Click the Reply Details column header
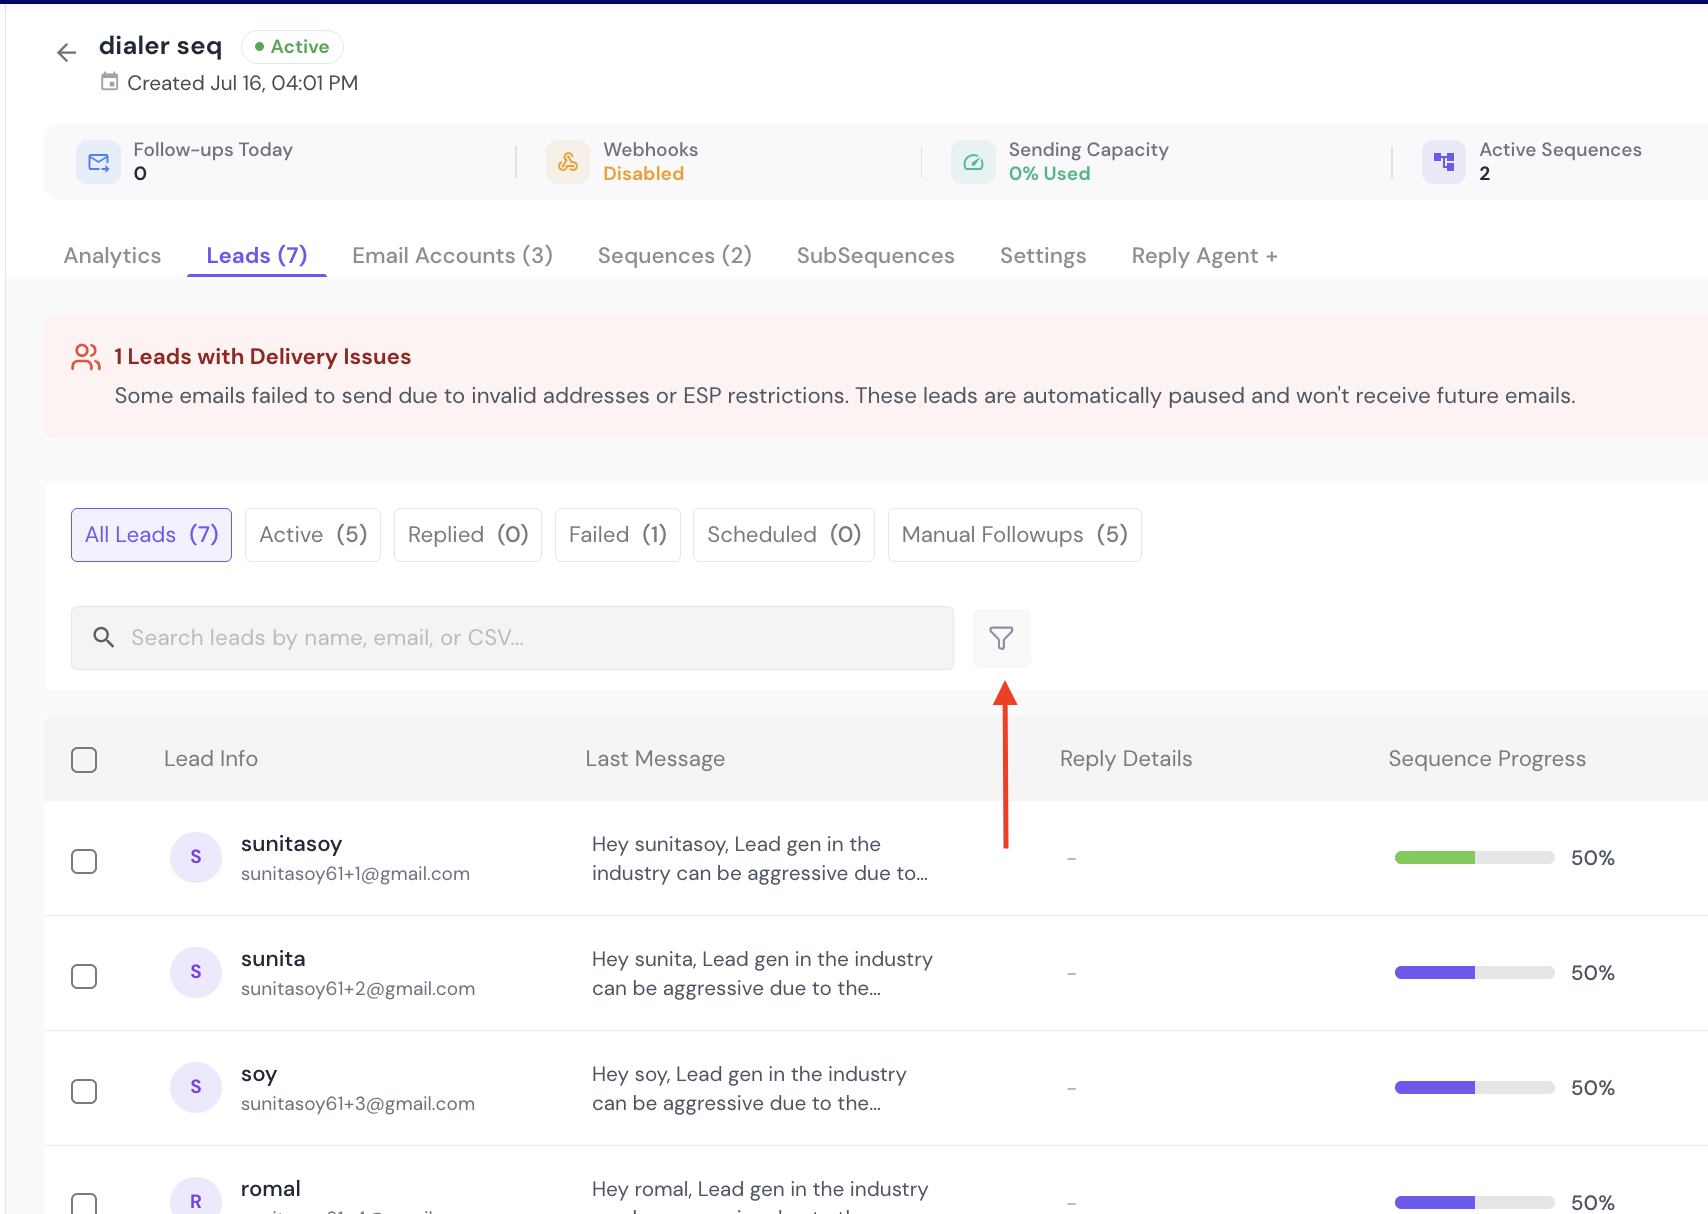This screenshot has width=1708, height=1214. 1126,759
